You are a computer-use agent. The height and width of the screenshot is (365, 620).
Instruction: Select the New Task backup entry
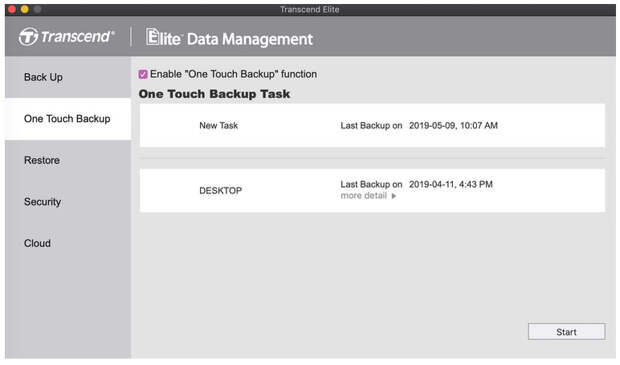pos(372,126)
